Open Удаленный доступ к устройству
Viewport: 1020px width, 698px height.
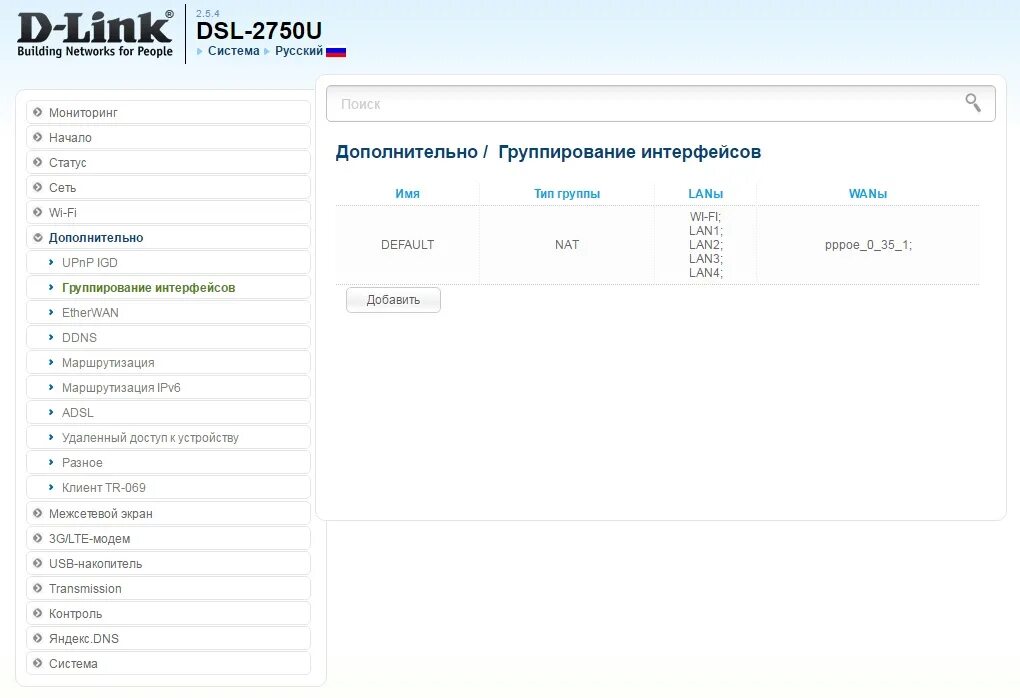[x=168, y=438]
